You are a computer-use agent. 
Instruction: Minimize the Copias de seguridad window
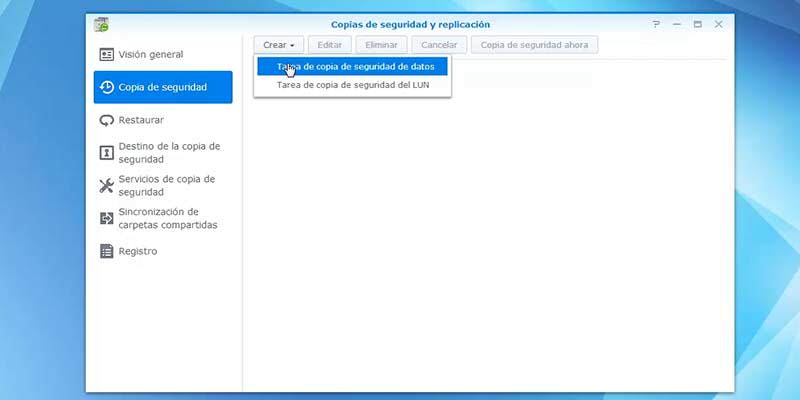(x=677, y=24)
